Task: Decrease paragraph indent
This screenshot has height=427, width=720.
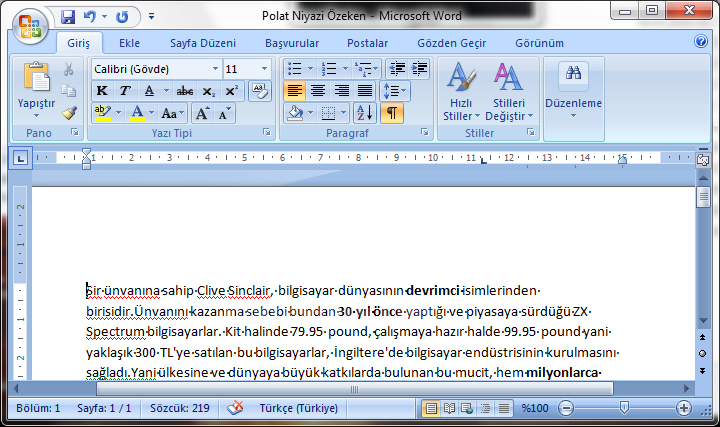Action: click(397, 69)
